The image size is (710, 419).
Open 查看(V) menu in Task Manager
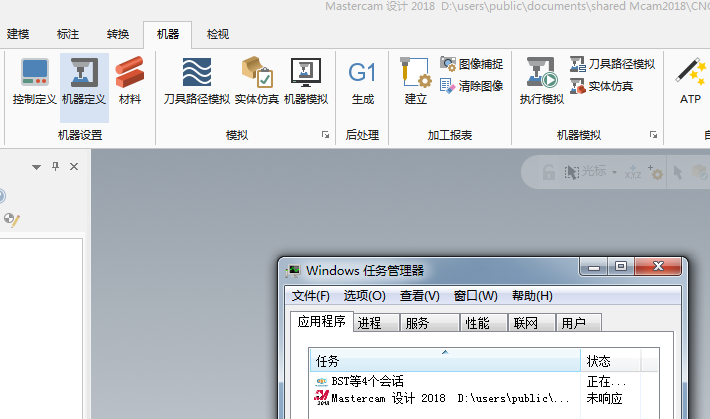[420, 296]
